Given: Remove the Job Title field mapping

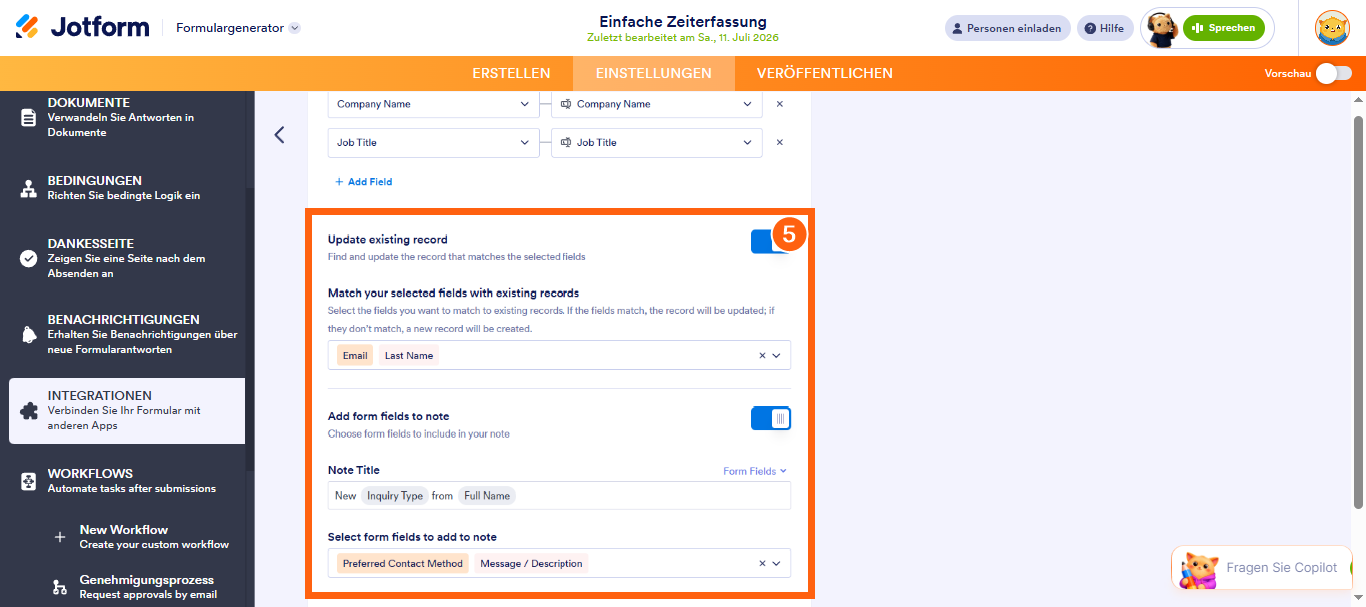Looking at the screenshot, I should [780, 143].
